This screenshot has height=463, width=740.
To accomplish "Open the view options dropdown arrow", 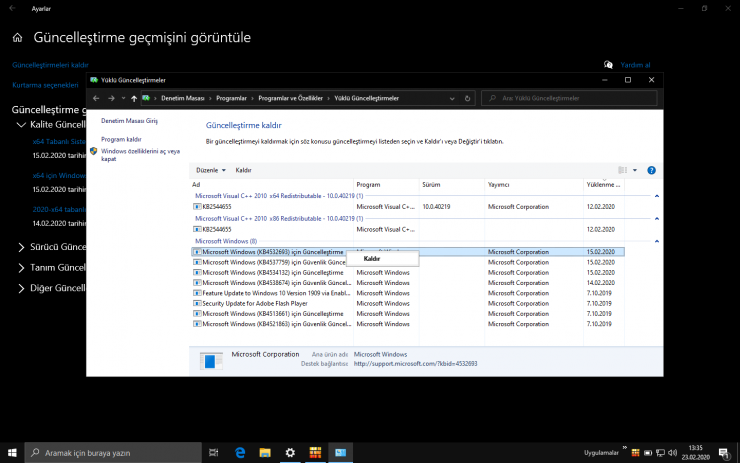I will click(x=635, y=170).
